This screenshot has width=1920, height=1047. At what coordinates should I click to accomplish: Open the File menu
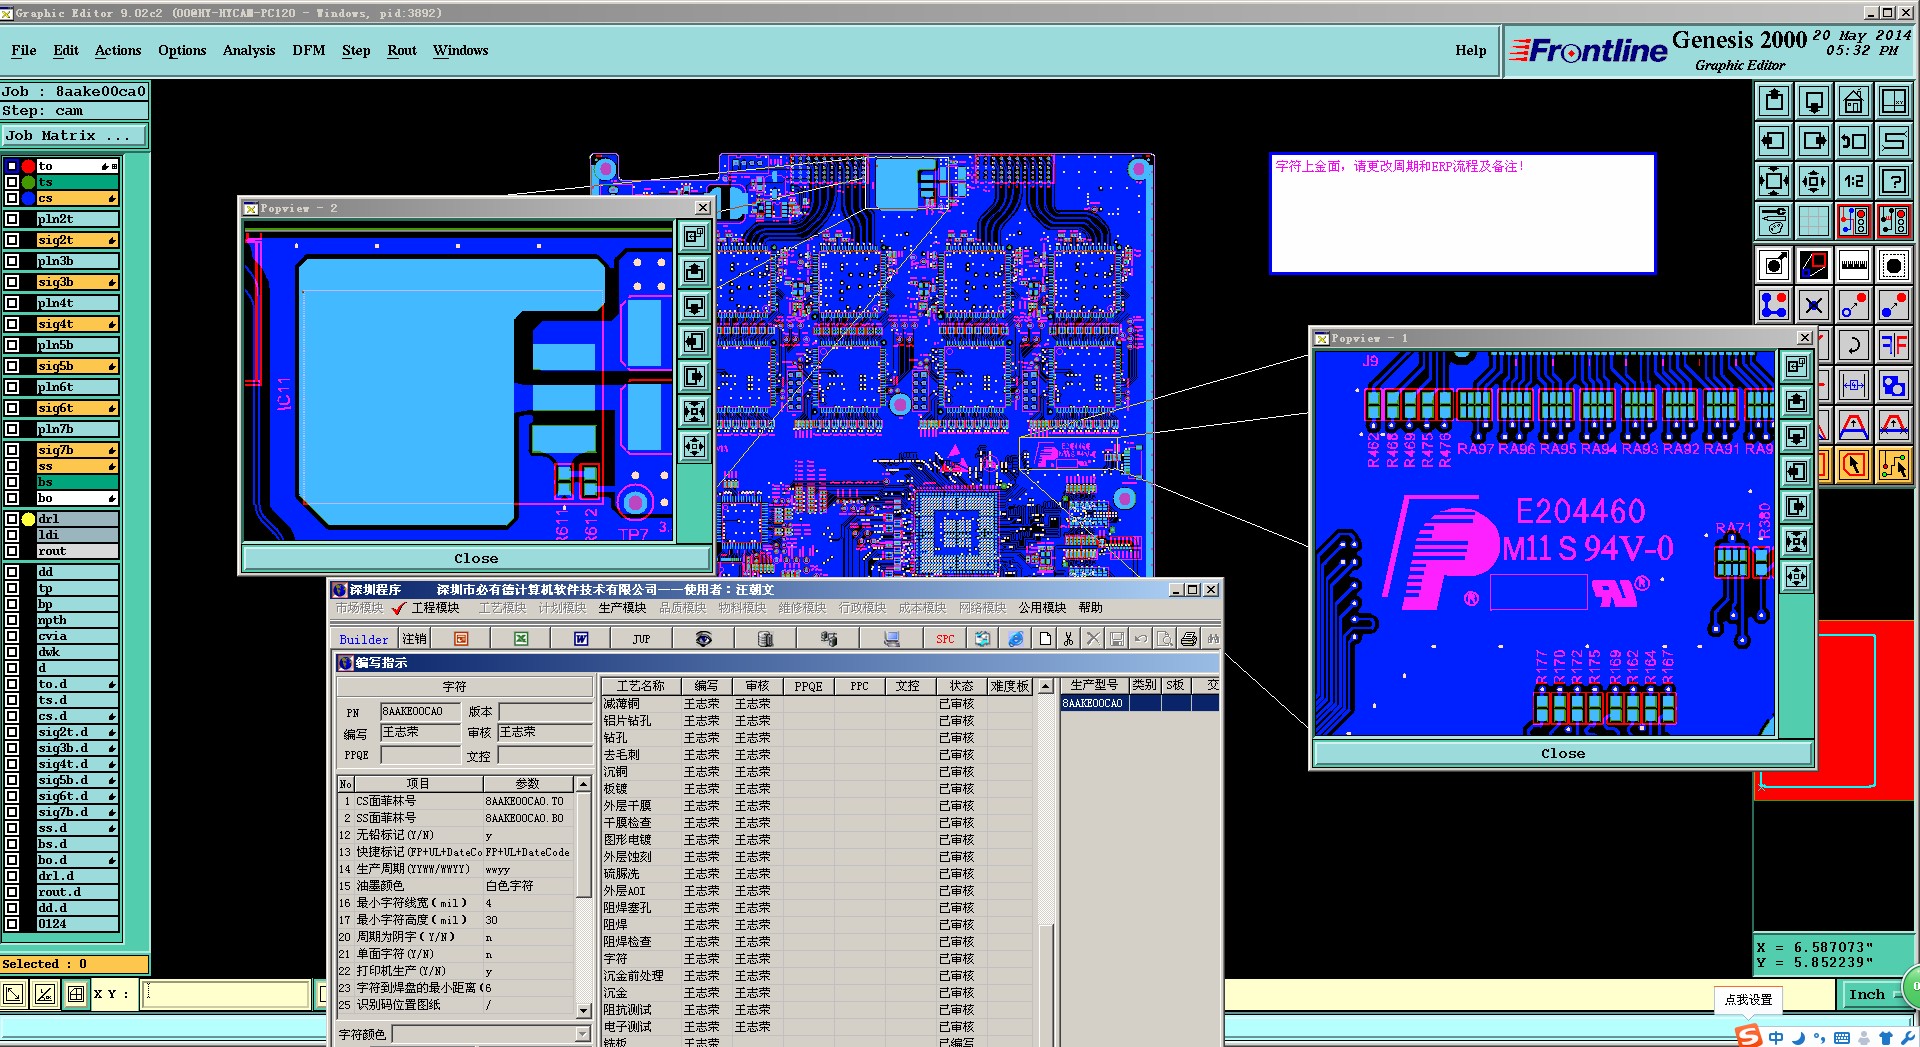click(x=24, y=50)
